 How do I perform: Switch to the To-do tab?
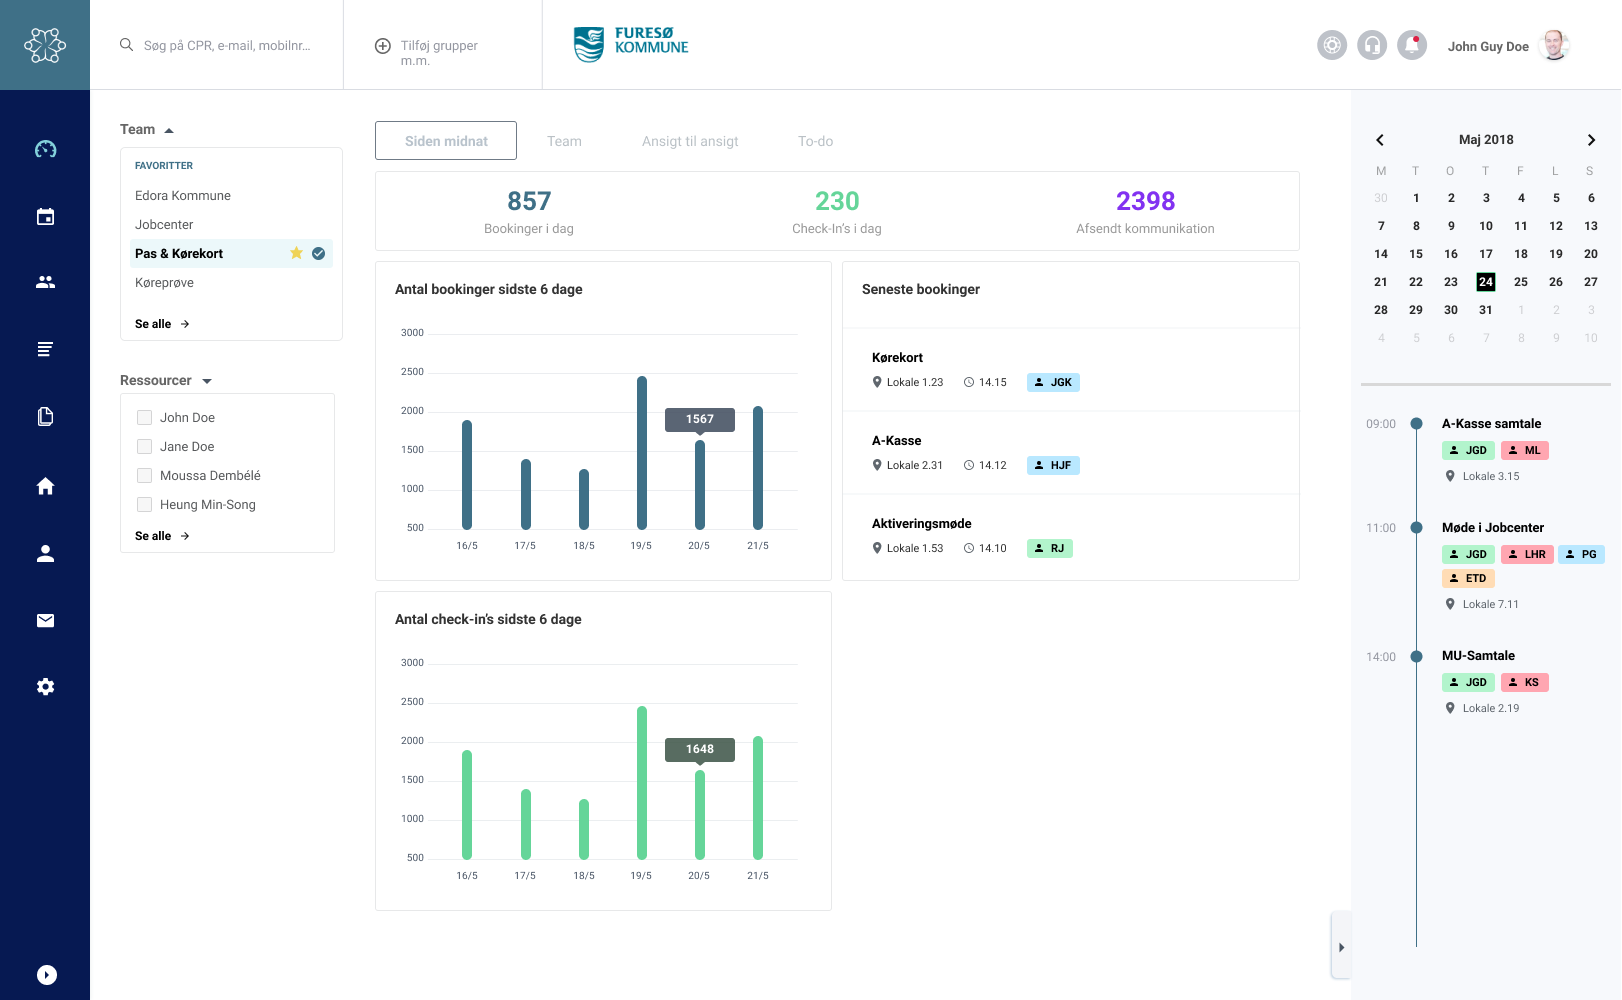tap(815, 141)
